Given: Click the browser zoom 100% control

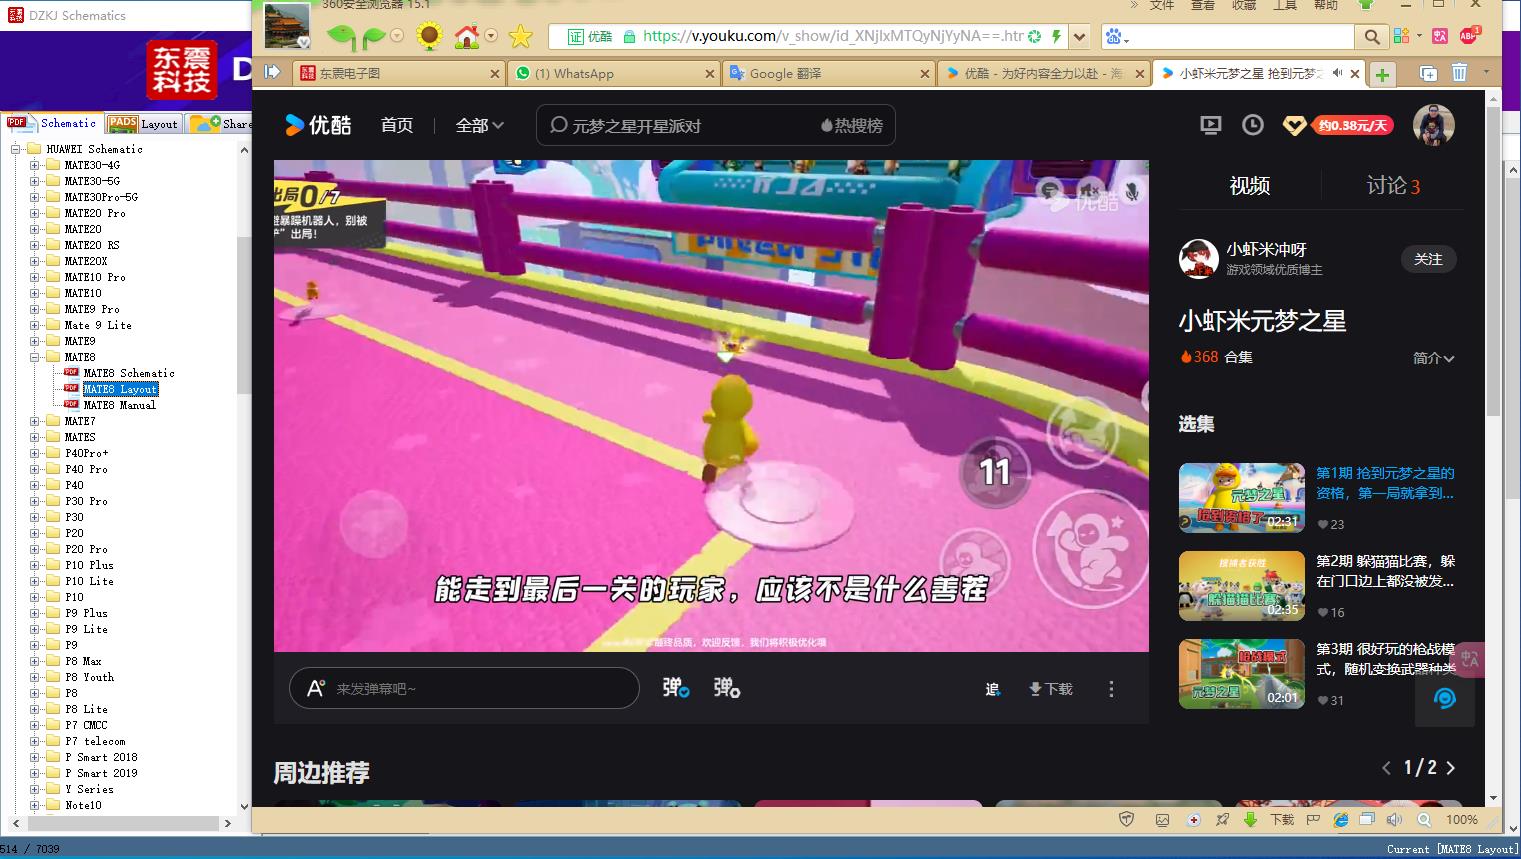Looking at the screenshot, I should (1461, 819).
